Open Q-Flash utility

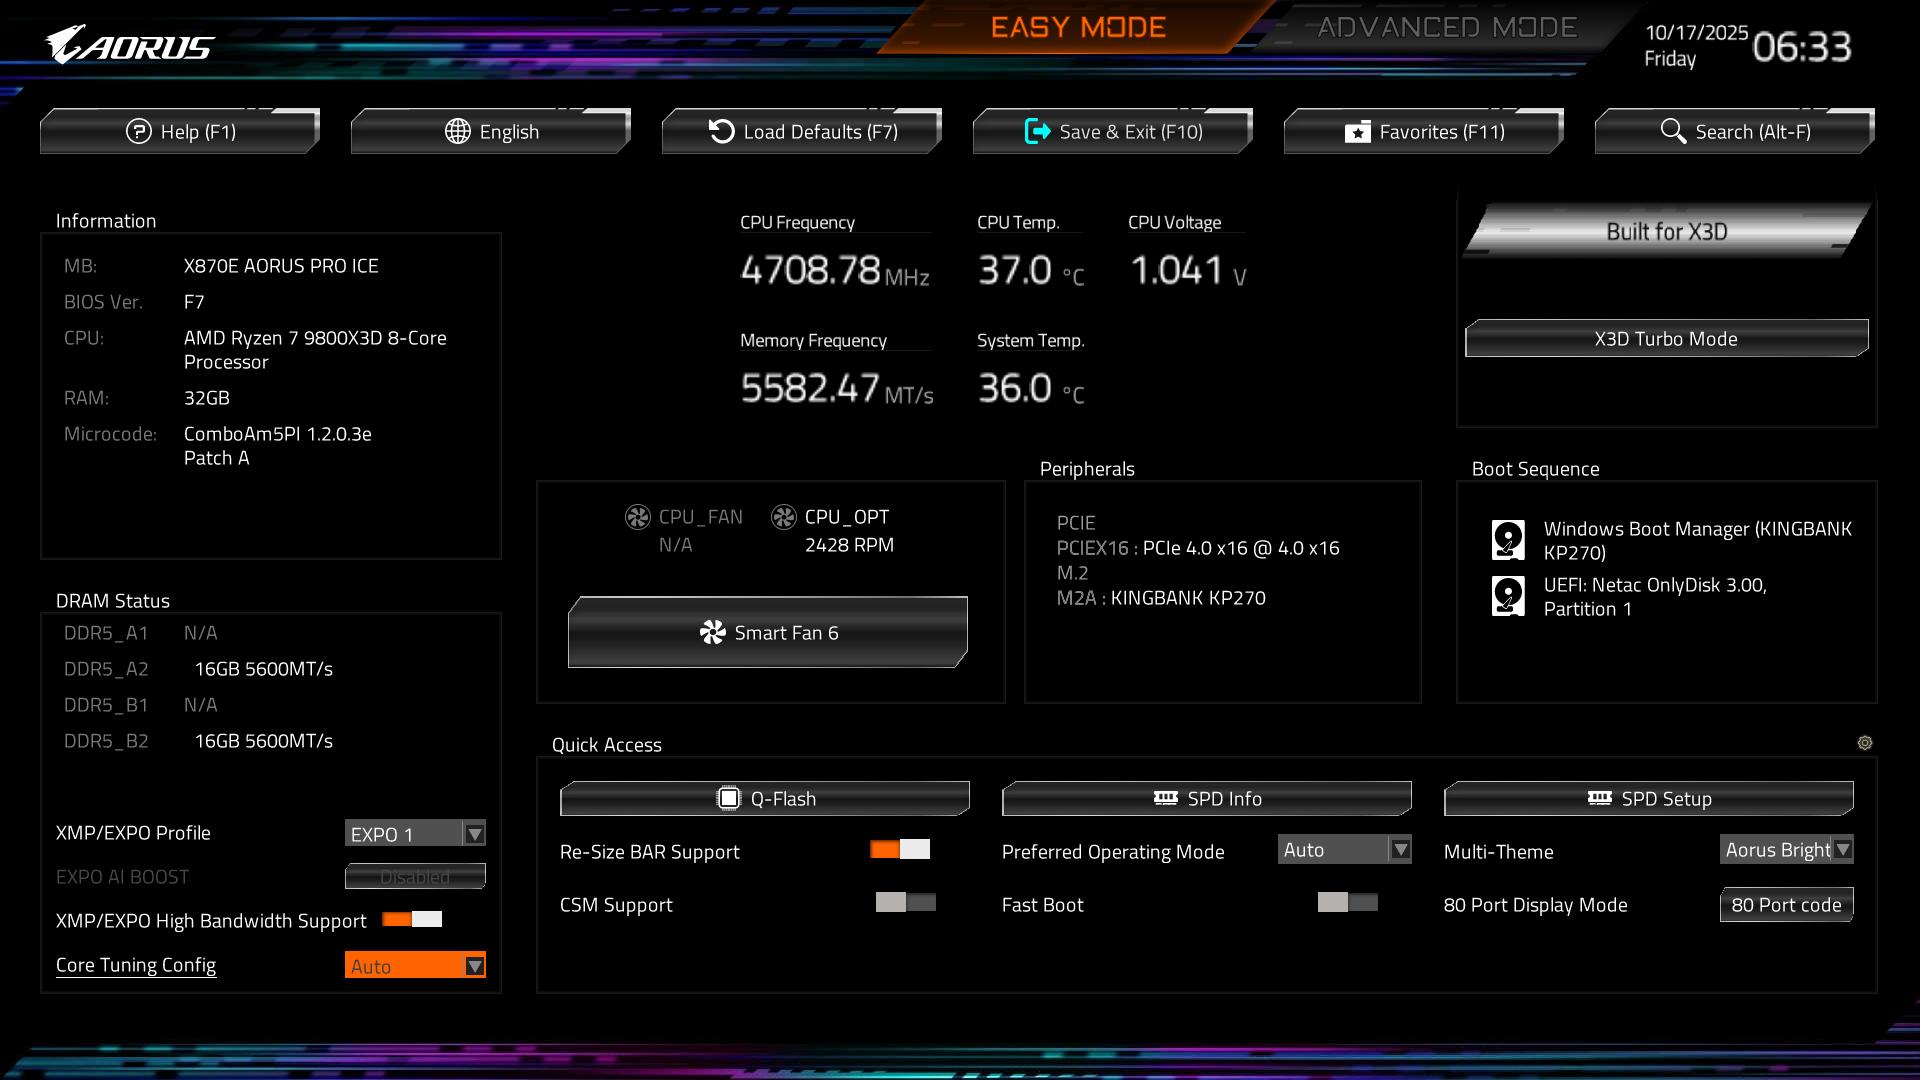point(765,798)
